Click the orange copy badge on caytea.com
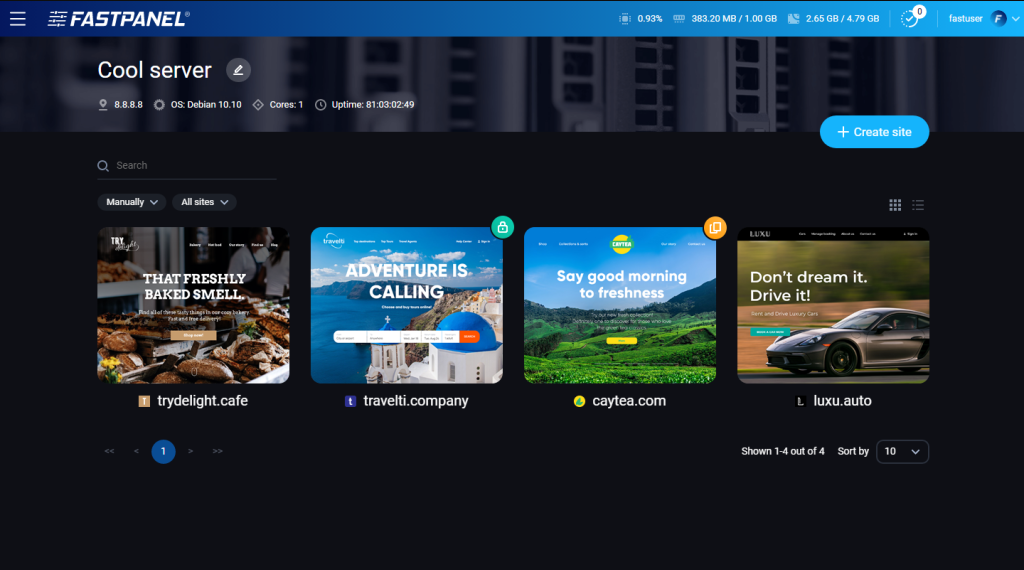This screenshot has width=1024, height=570. coord(715,227)
